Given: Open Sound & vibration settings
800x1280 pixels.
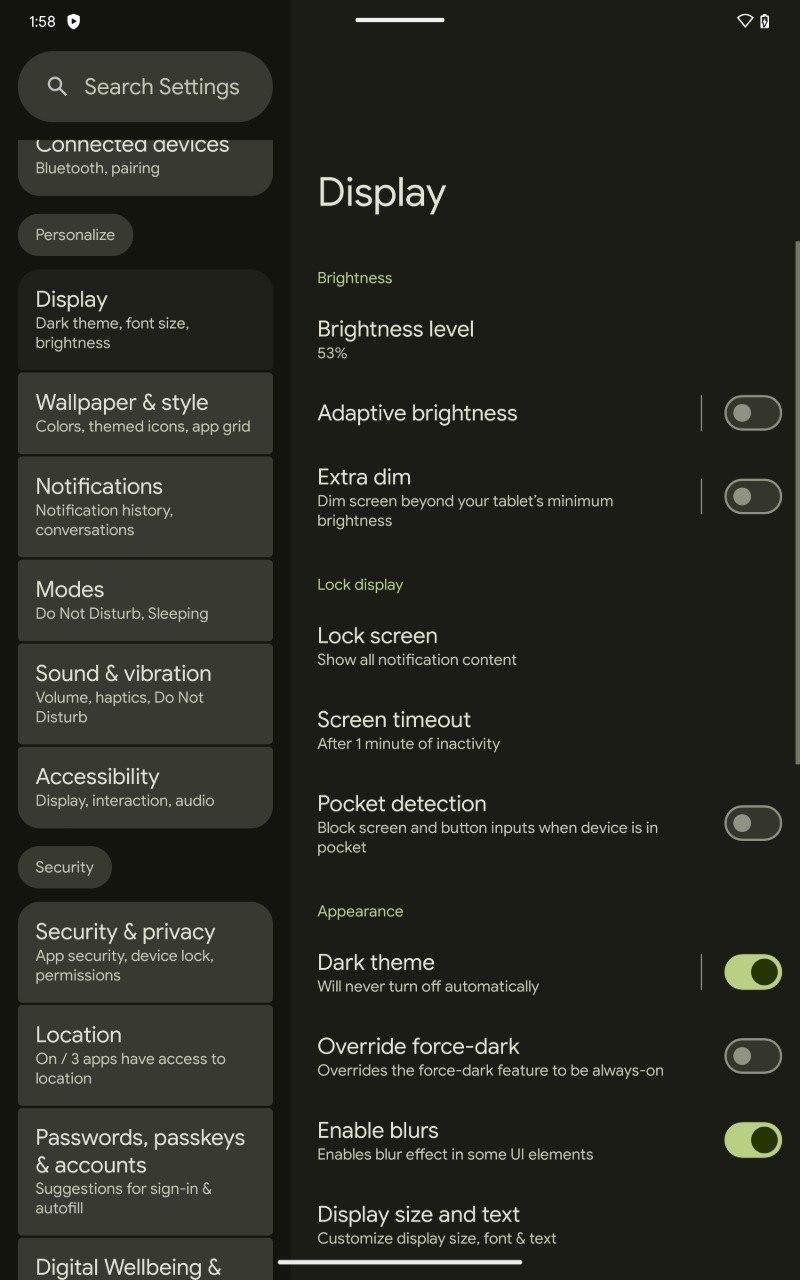Looking at the screenshot, I should point(145,694).
